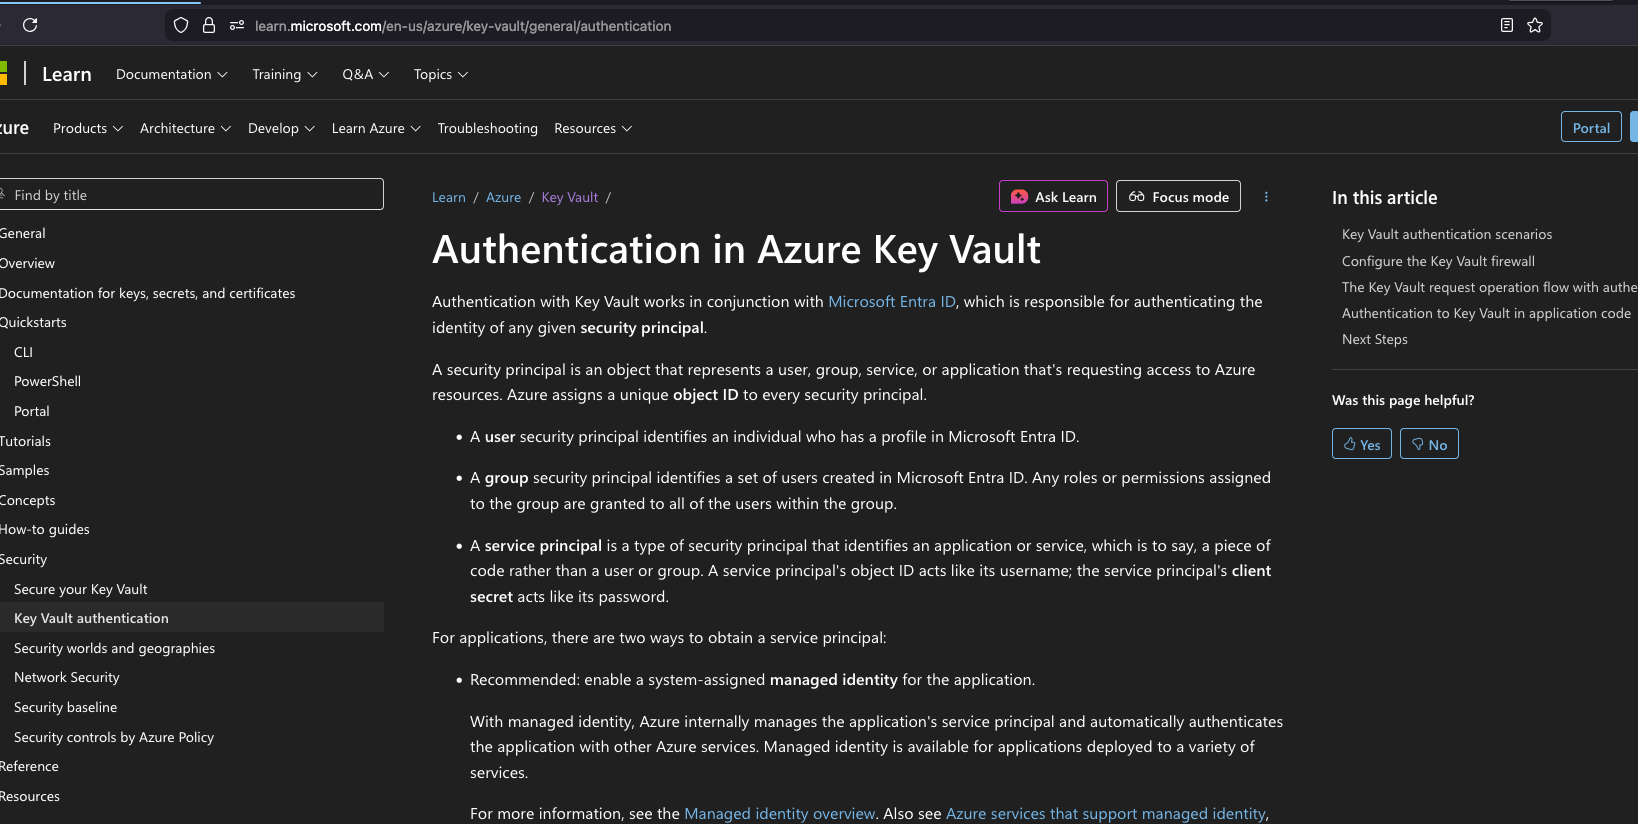Bookmark this page with the star icon
The height and width of the screenshot is (824, 1638).
(x=1535, y=26)
